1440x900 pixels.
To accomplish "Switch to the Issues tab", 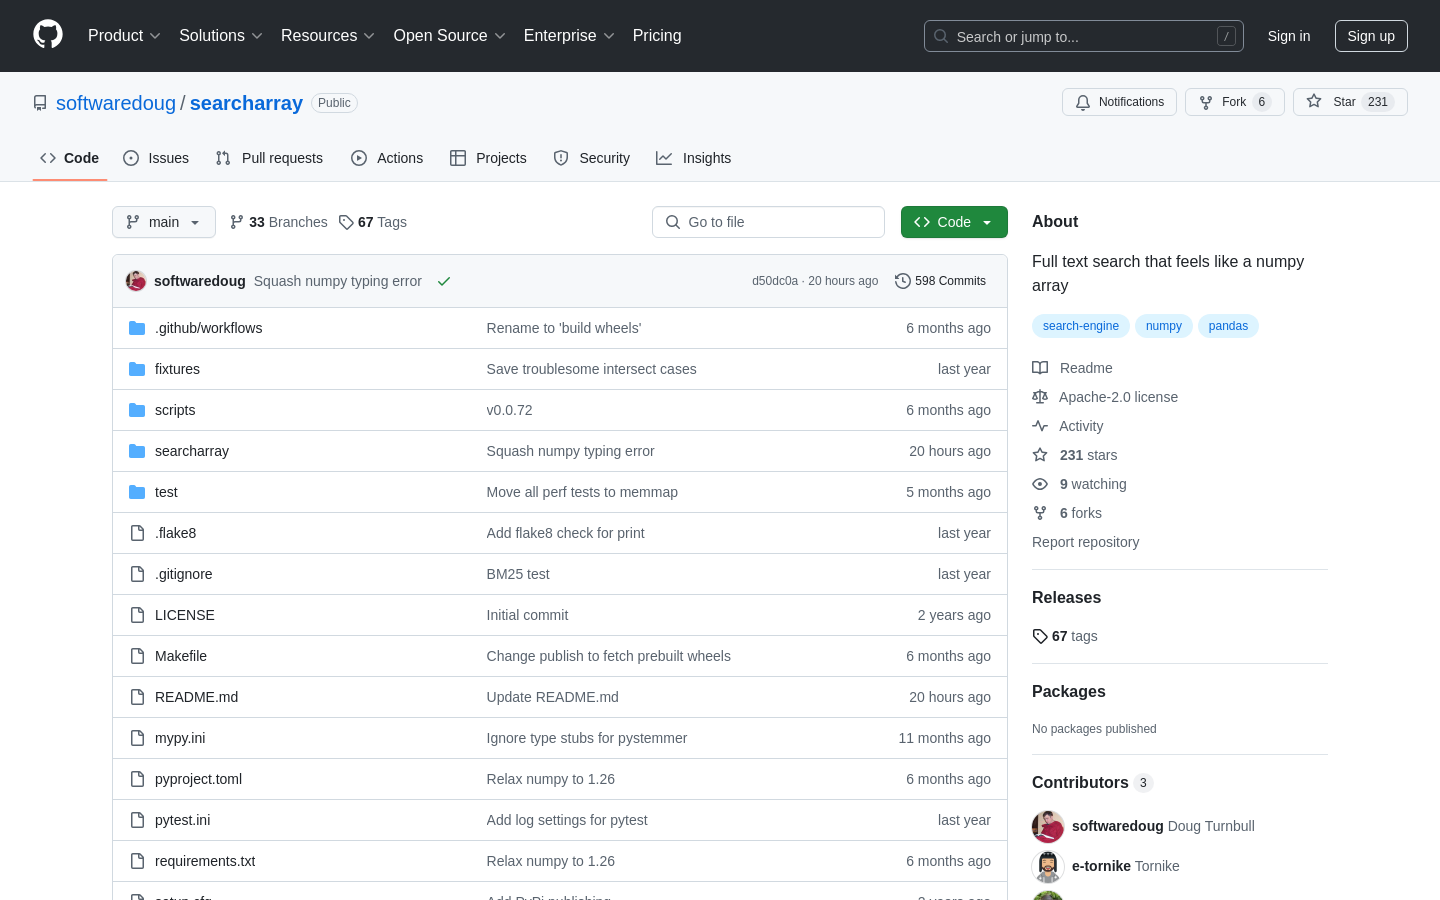I will (156, 158).
